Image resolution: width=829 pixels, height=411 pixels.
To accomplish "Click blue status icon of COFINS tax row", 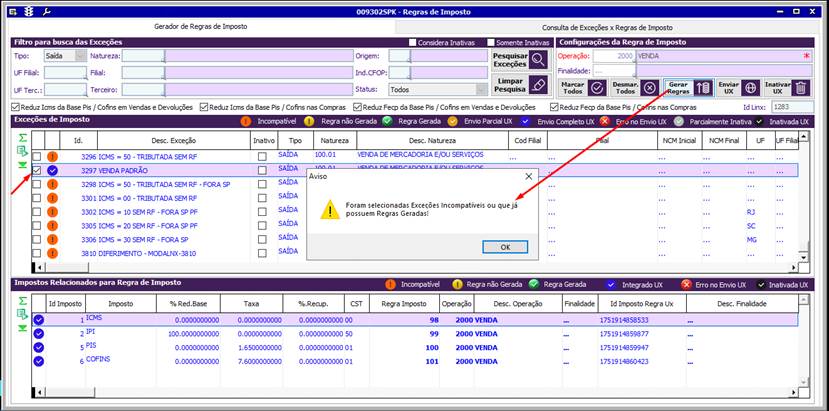I will [x=39, y=361].
